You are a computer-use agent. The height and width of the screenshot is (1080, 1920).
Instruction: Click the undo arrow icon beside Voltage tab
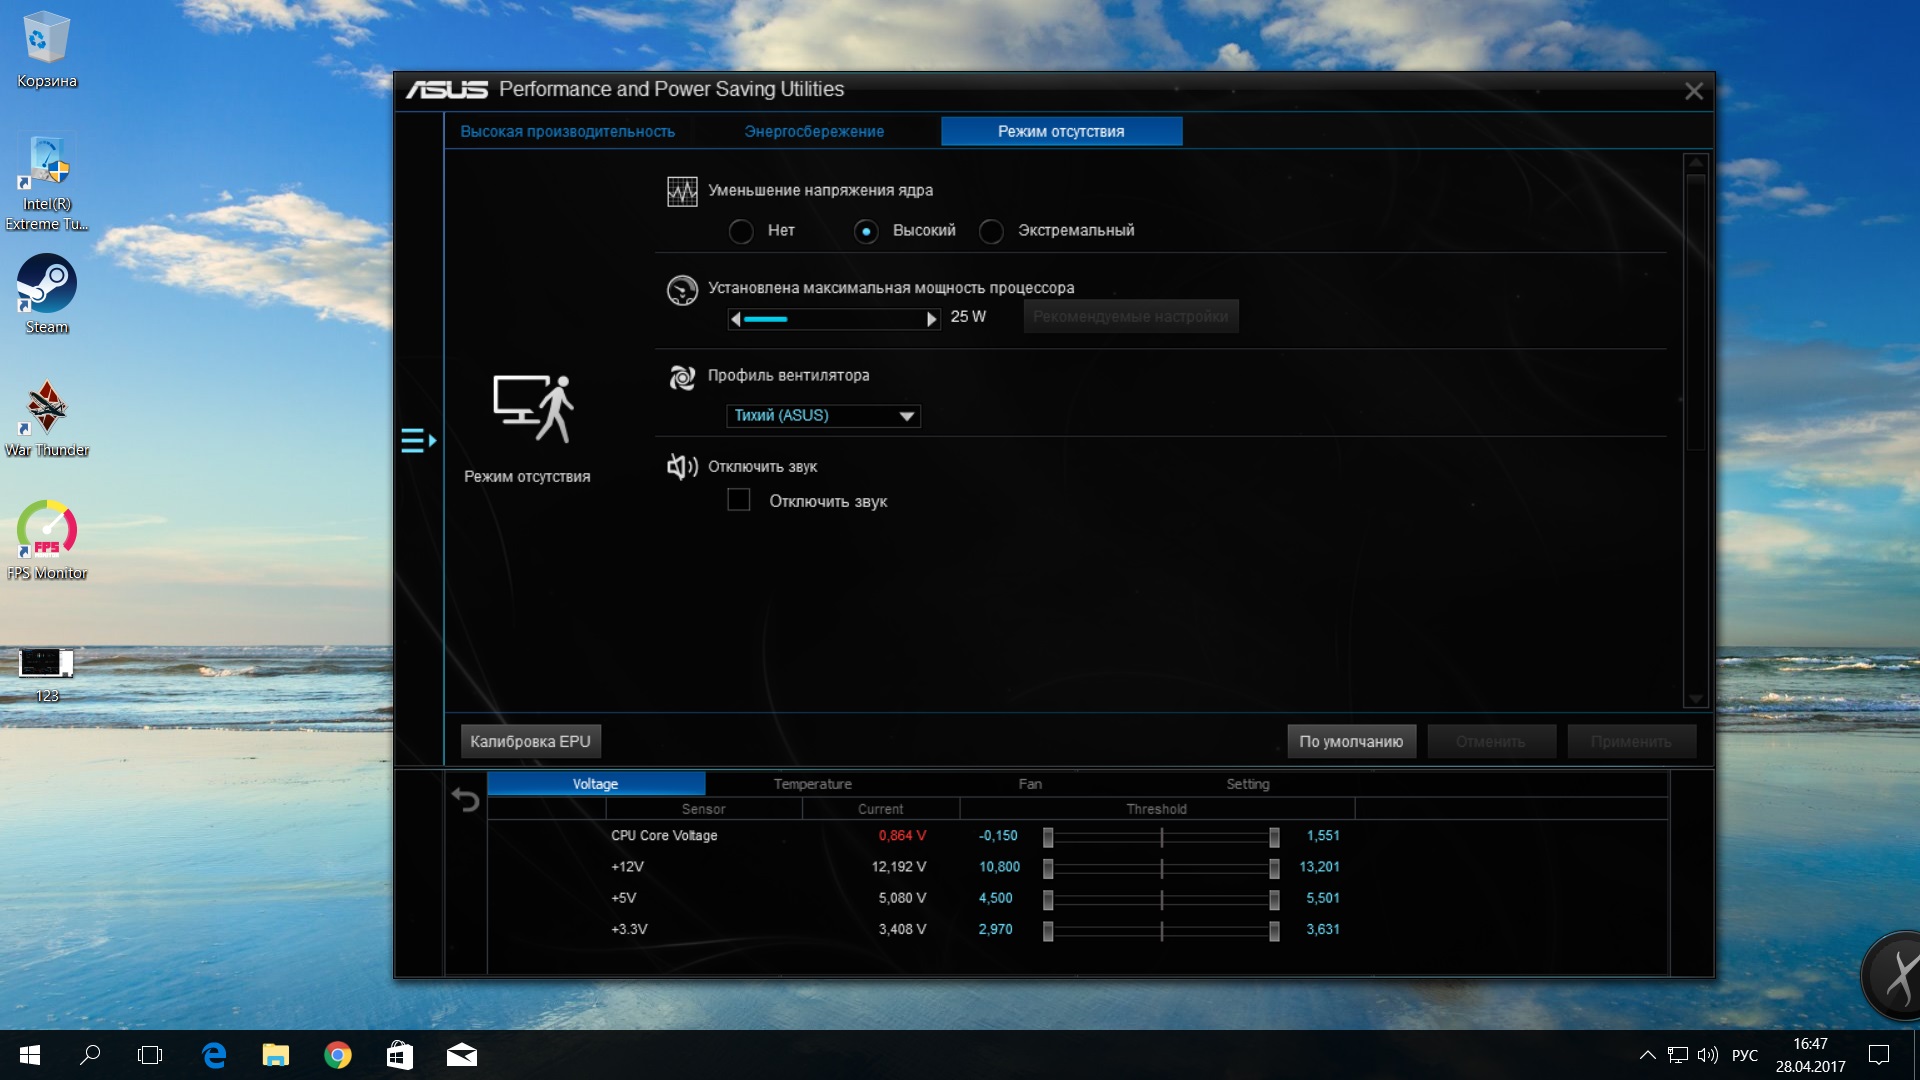[x=465, y=799]
